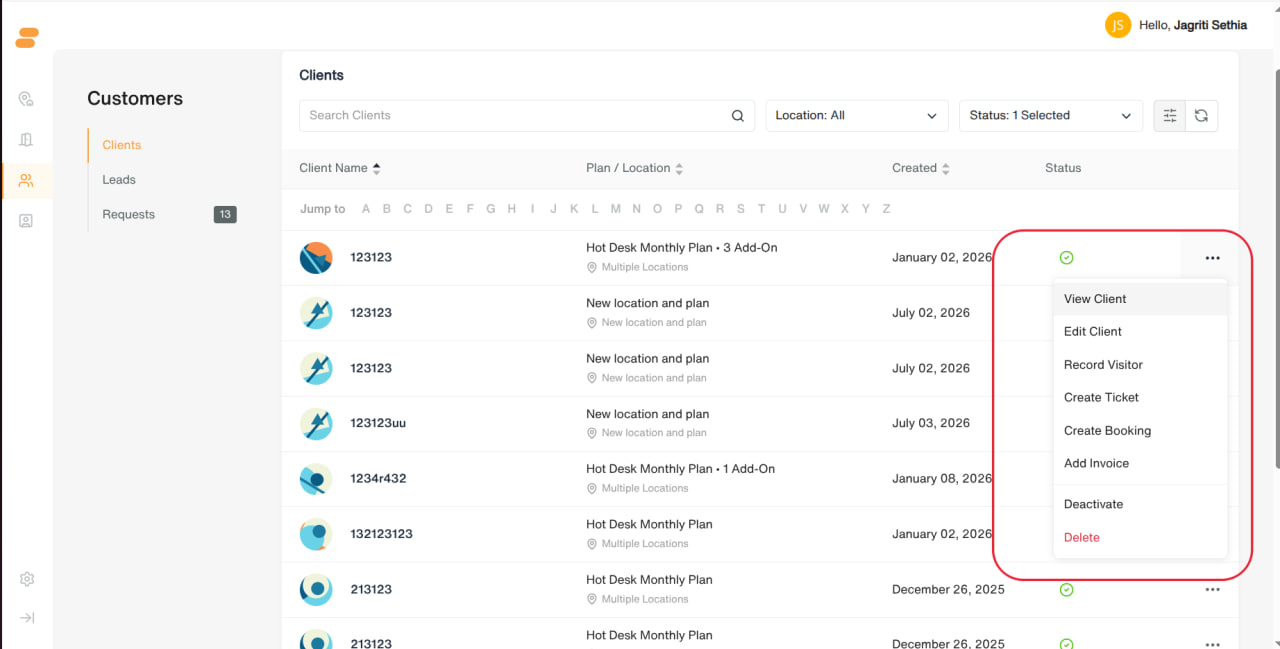The width and height of the screenshot is (1280, 649).
Task: Choose Create Booking from the menu
Action: point(1107,431)
